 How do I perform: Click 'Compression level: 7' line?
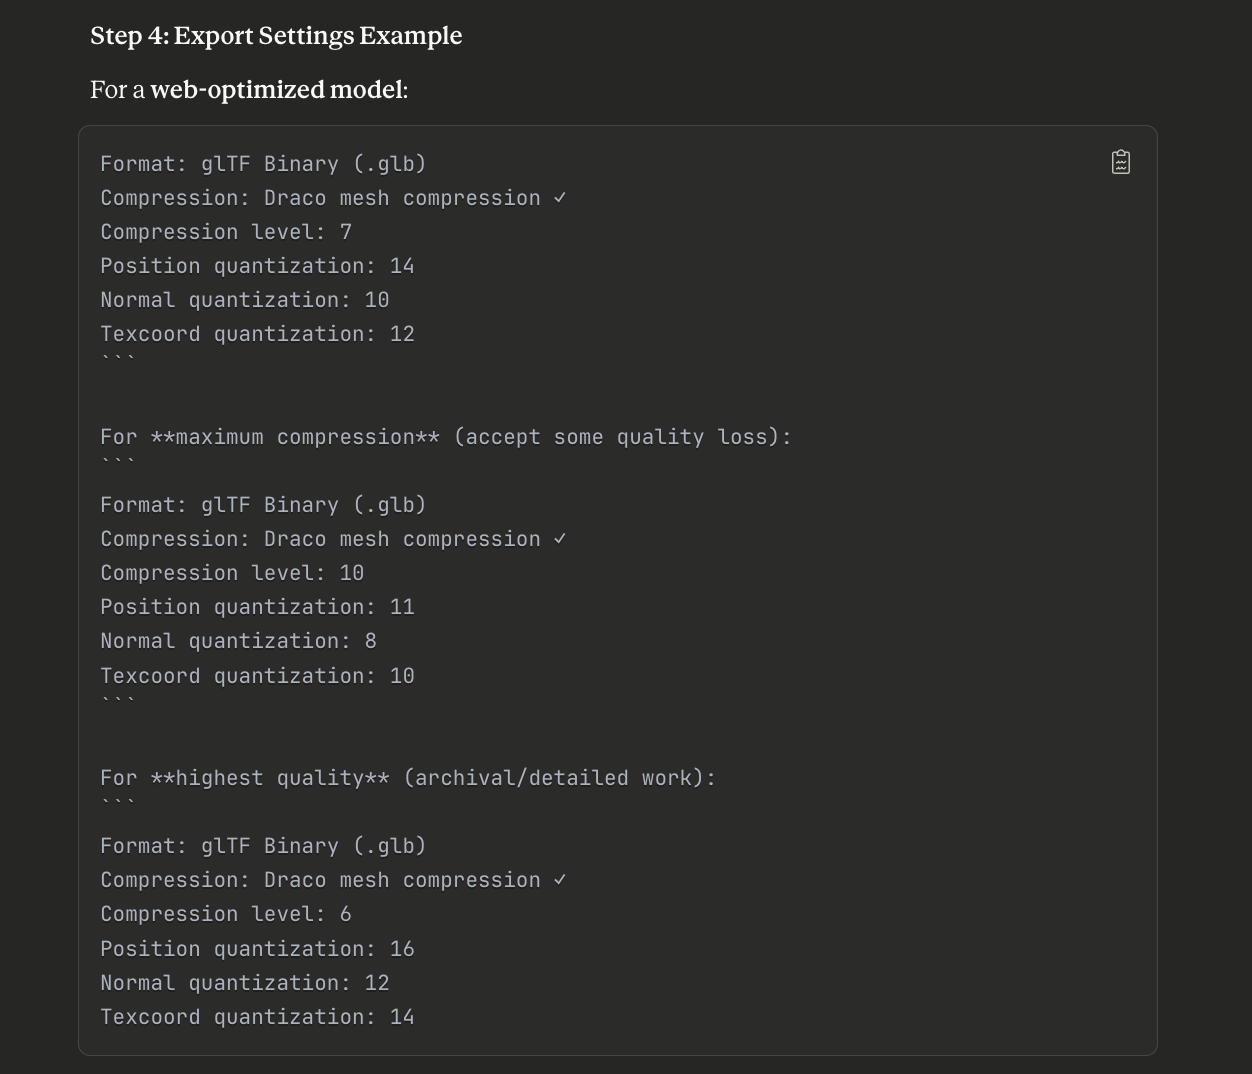click(x=226, y=232)
